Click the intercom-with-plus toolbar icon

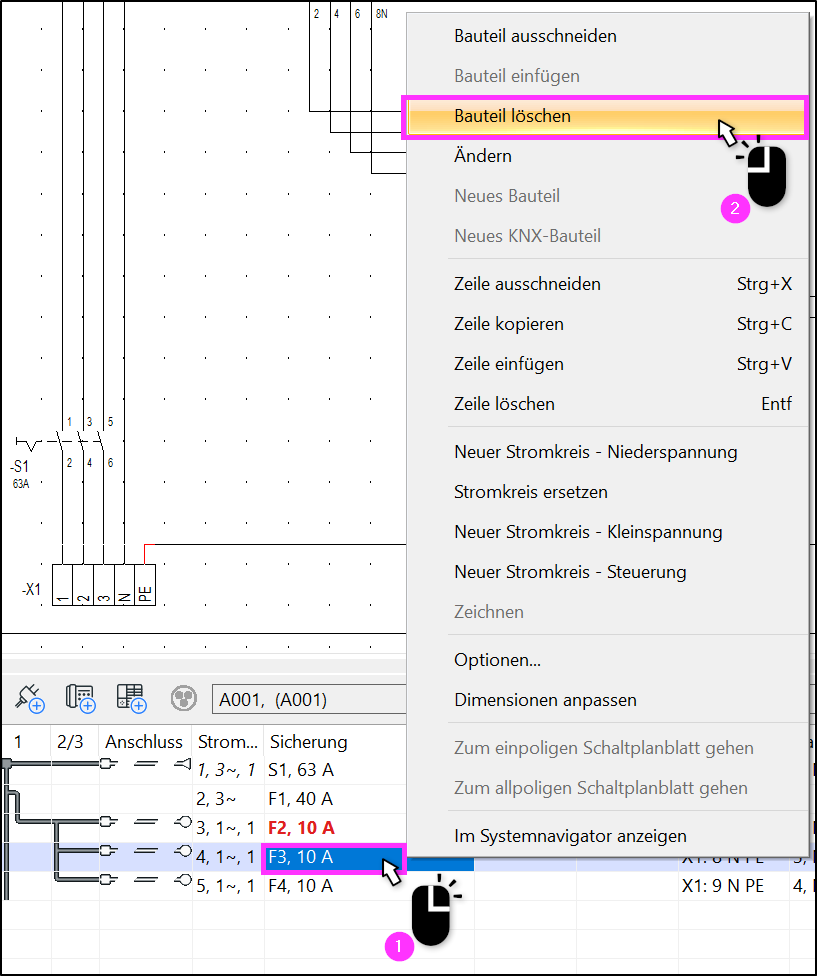[x=80, y=698]
